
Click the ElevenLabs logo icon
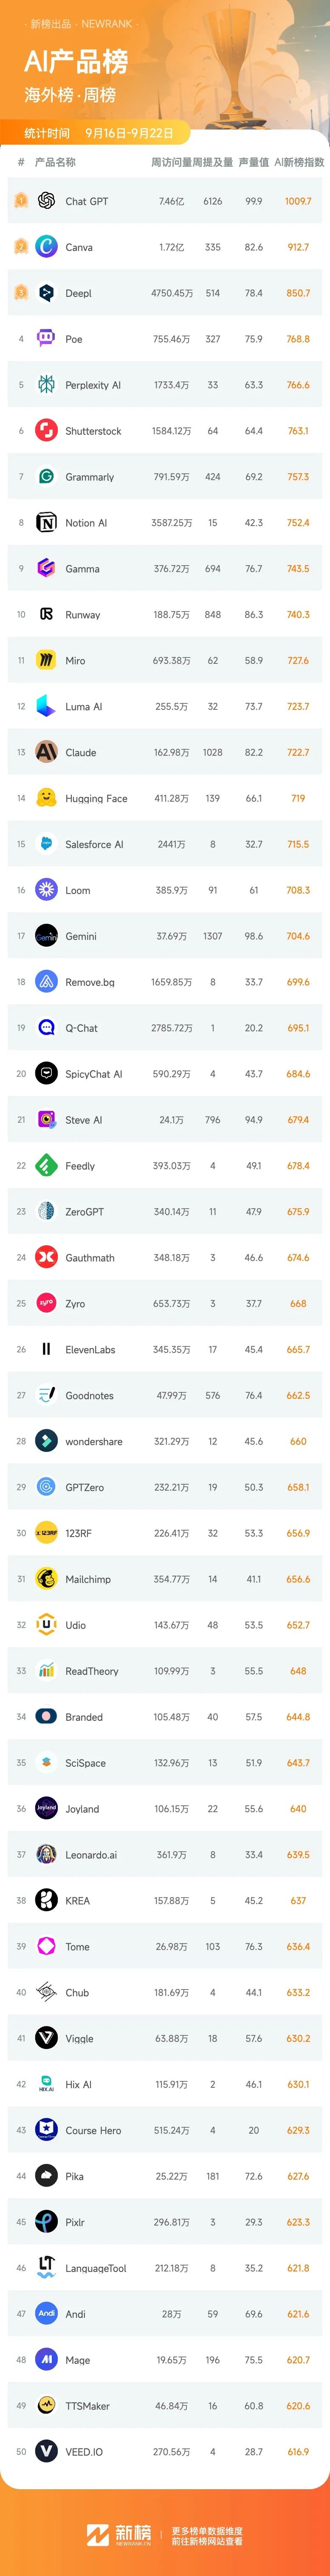coord(46,1349)
